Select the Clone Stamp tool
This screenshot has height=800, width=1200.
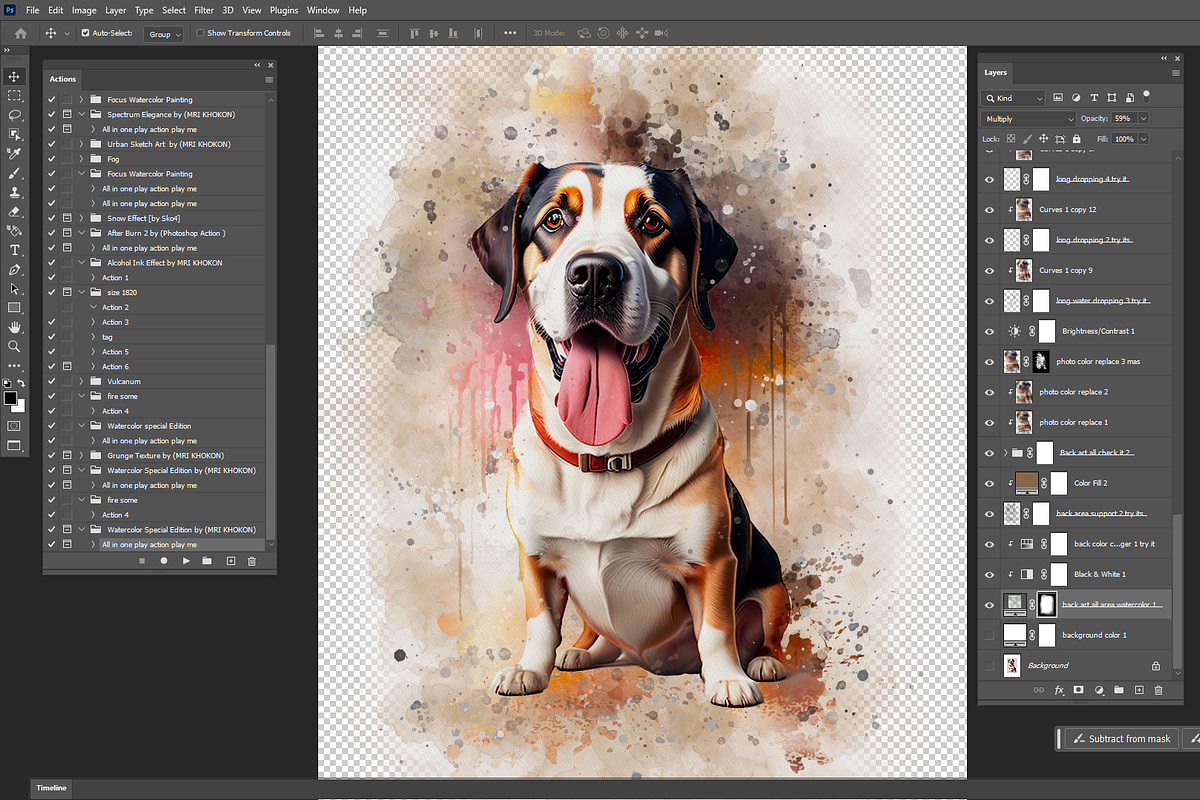coord(14,192)
